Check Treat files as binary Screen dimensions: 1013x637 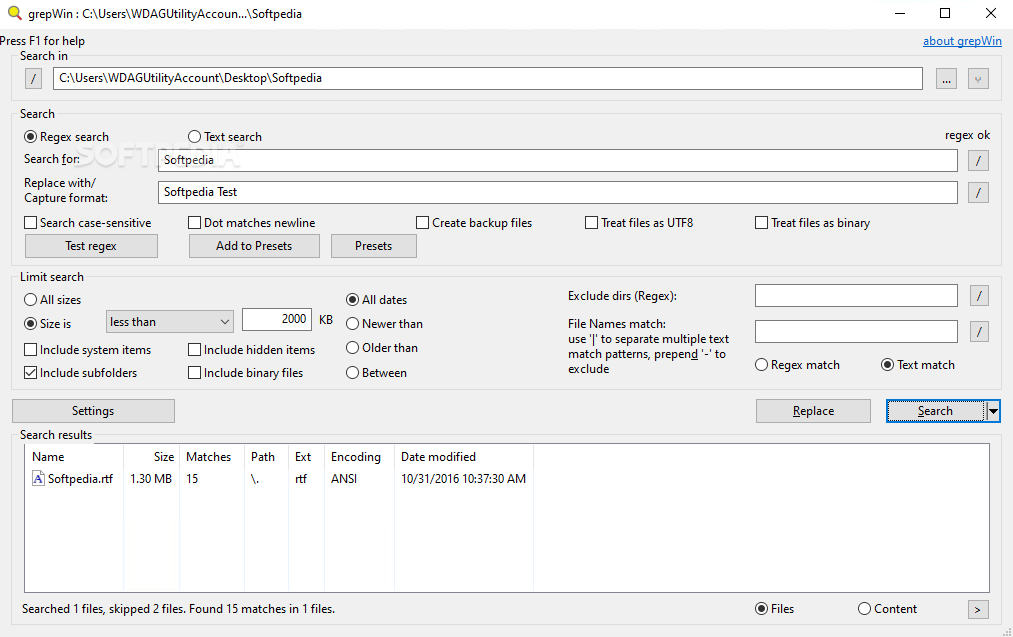point(762,223)
